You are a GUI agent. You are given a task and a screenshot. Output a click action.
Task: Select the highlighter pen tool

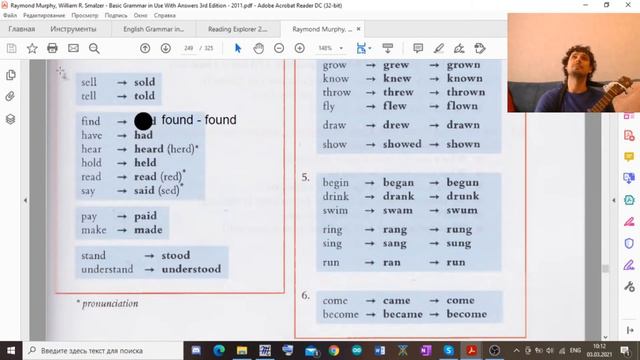pyautogui.click(x=439, y=48)
